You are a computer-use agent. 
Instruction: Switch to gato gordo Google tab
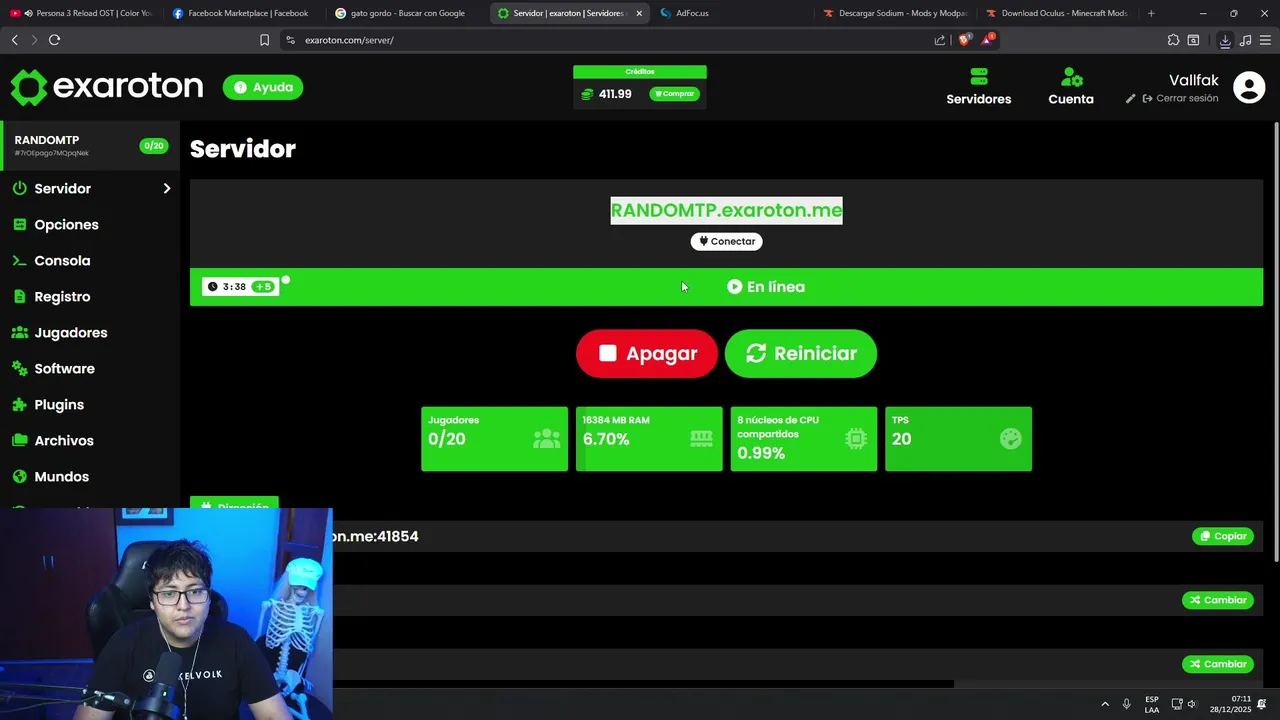(407, 13)
